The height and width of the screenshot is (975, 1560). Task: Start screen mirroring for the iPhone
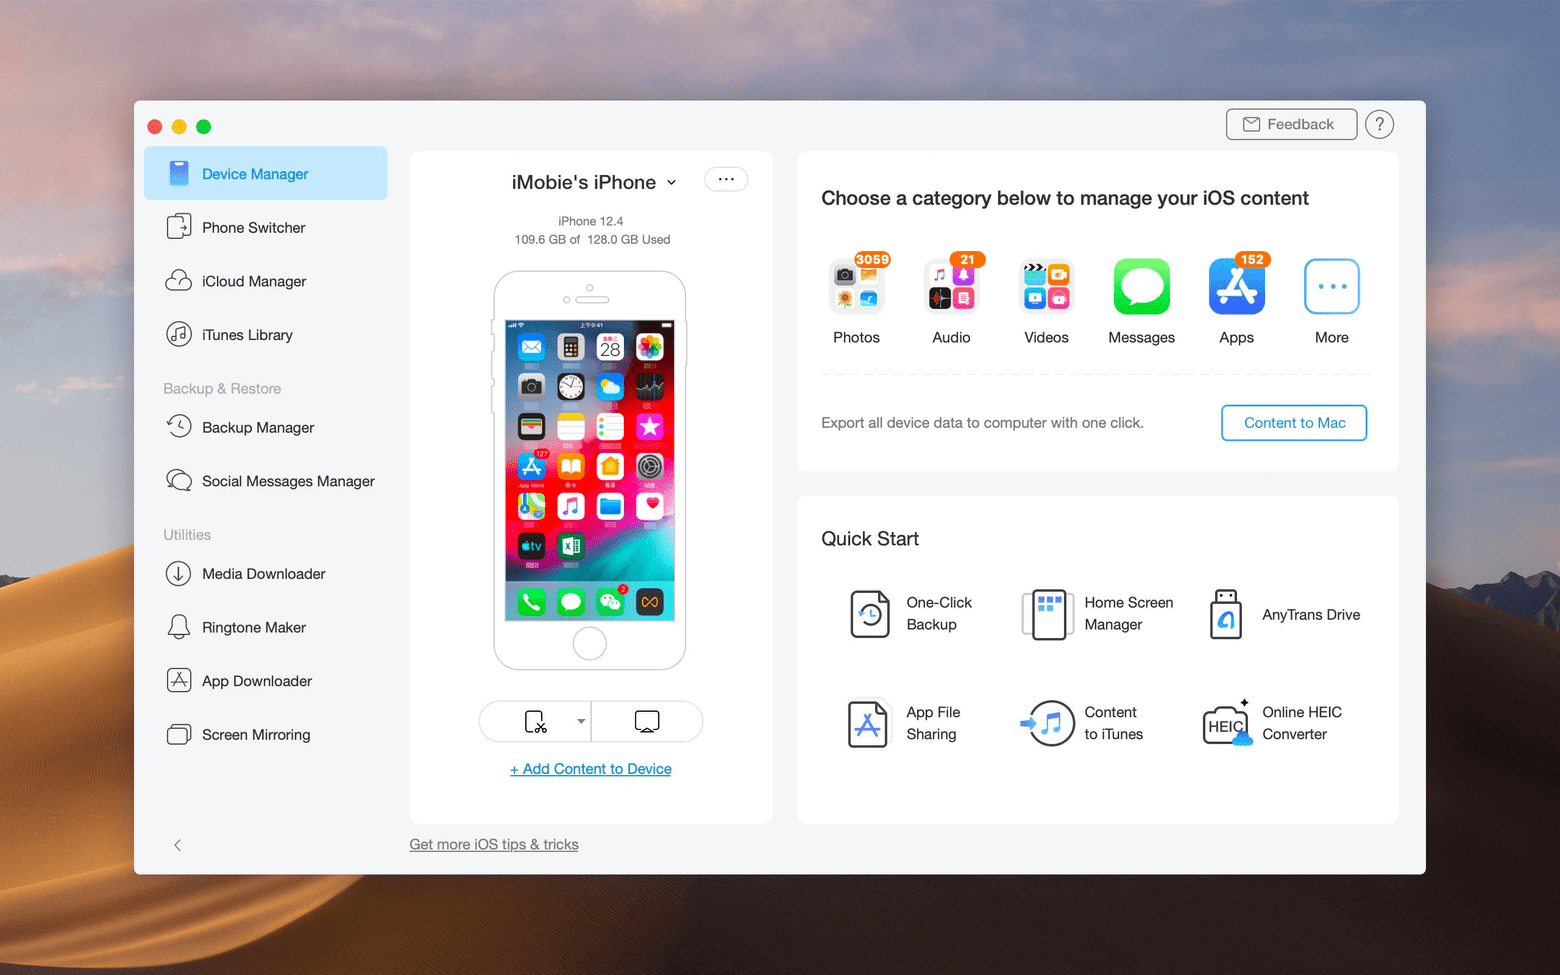click(x=647, y=721)
